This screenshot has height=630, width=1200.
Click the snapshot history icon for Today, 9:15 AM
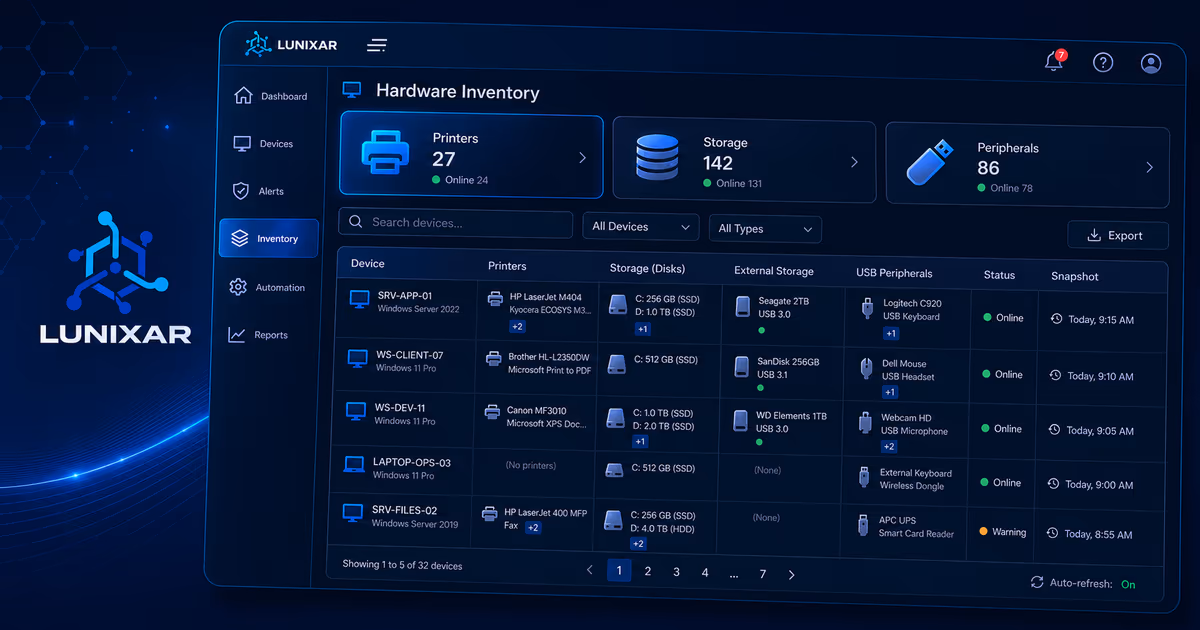[1056, 319]
